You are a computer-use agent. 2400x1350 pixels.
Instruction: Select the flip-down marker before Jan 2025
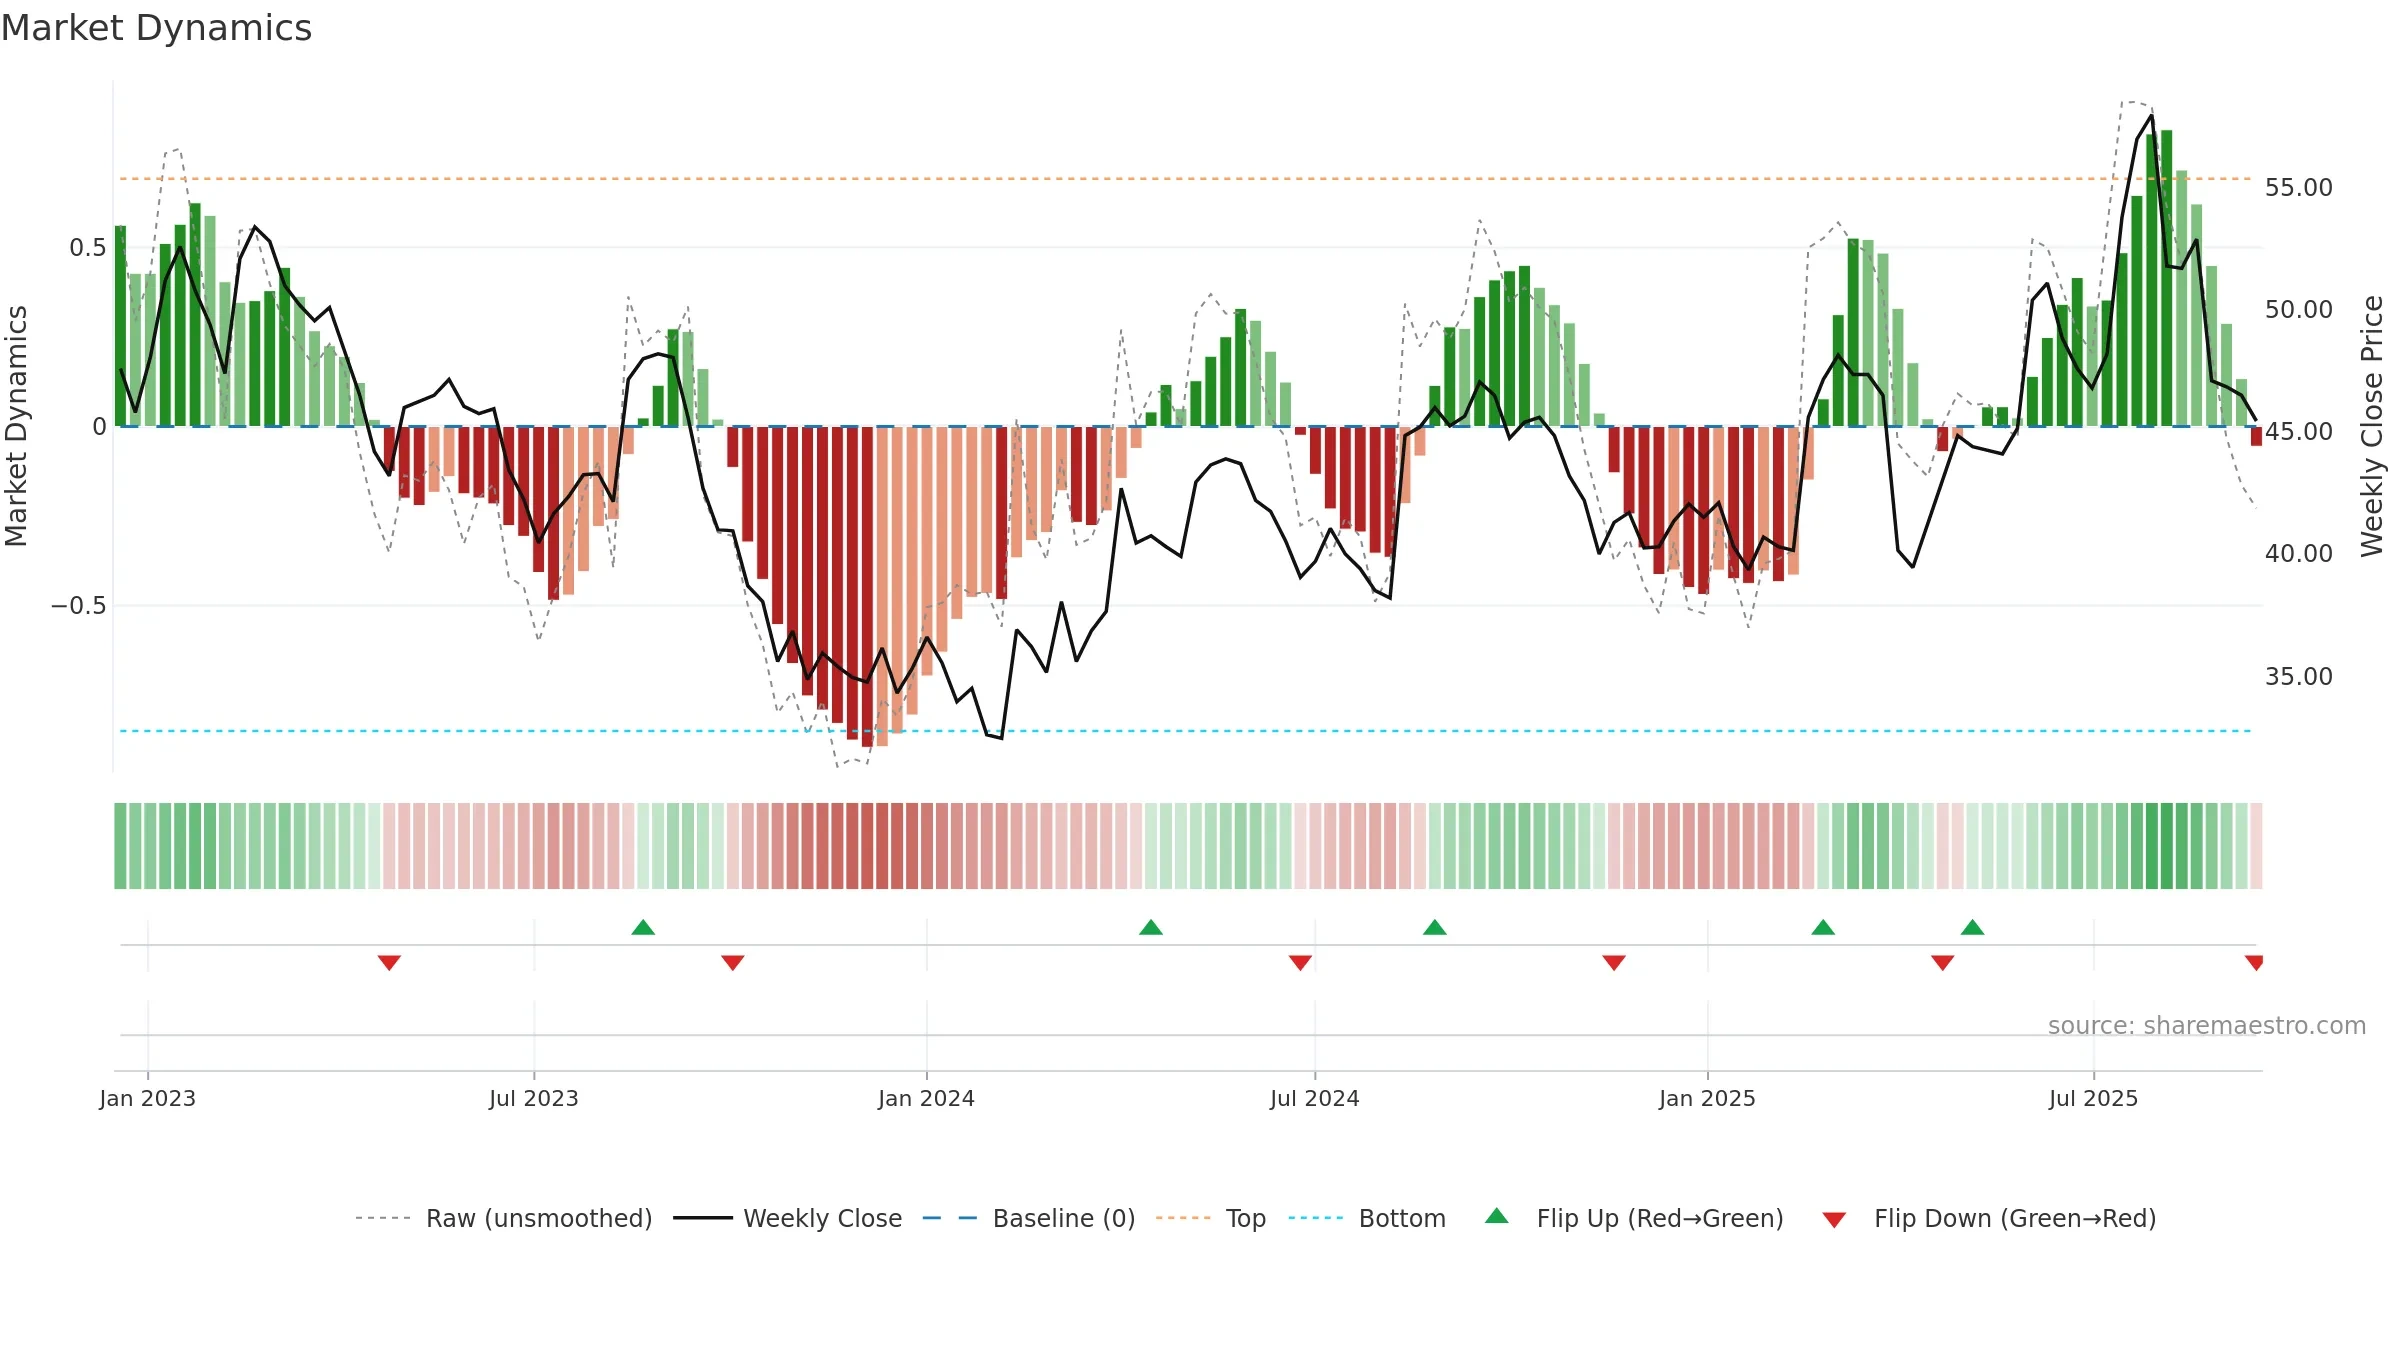pyautogui.click(x=1614, y=963)
